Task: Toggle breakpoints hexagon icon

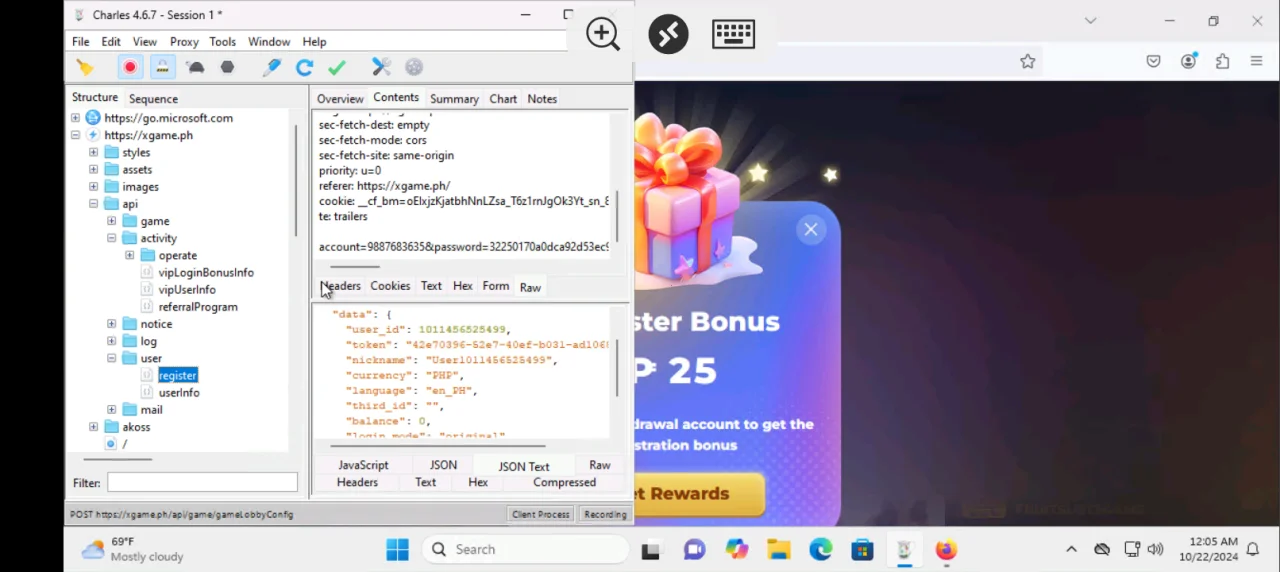Action: tap(227, 67)
